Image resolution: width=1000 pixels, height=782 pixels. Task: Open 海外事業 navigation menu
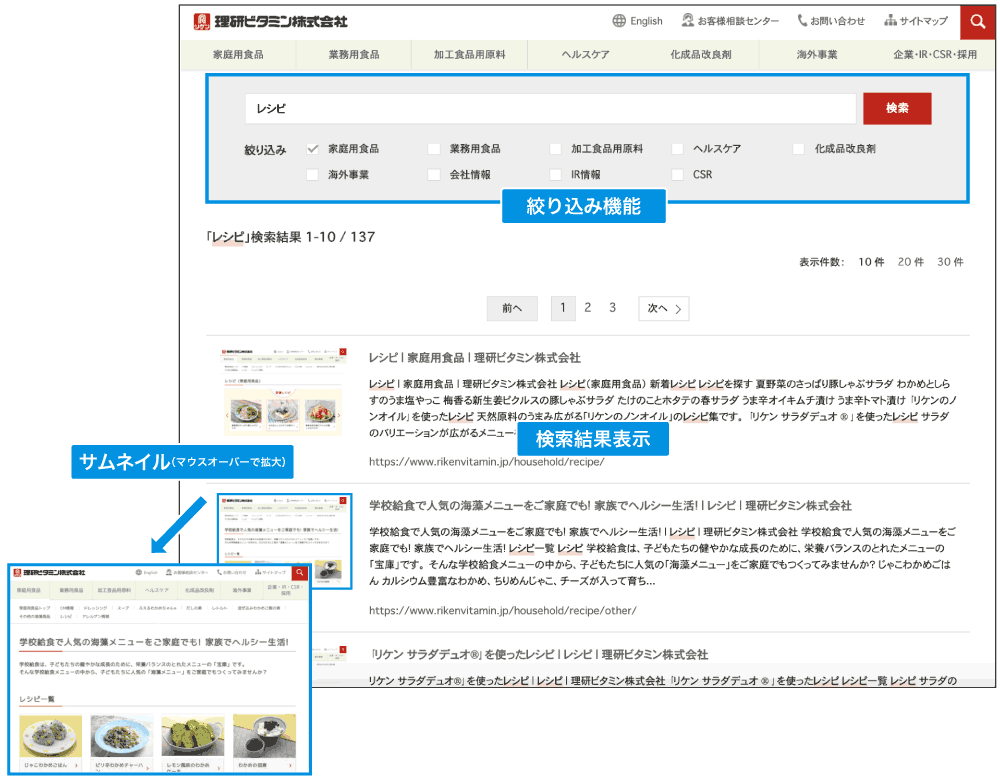tap(817, 55)
